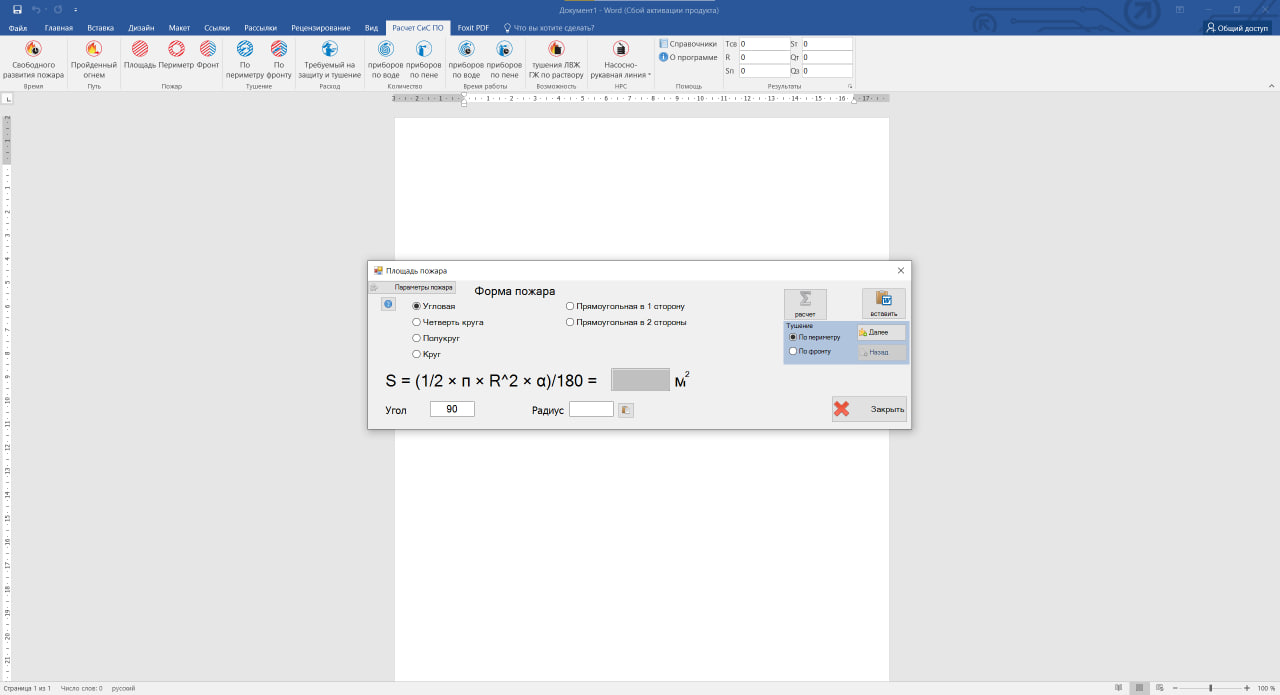Viewport: 1280px width, 695px height.
Task: Click the paste icon next to Радиус field
Action: tap(626, 410)
